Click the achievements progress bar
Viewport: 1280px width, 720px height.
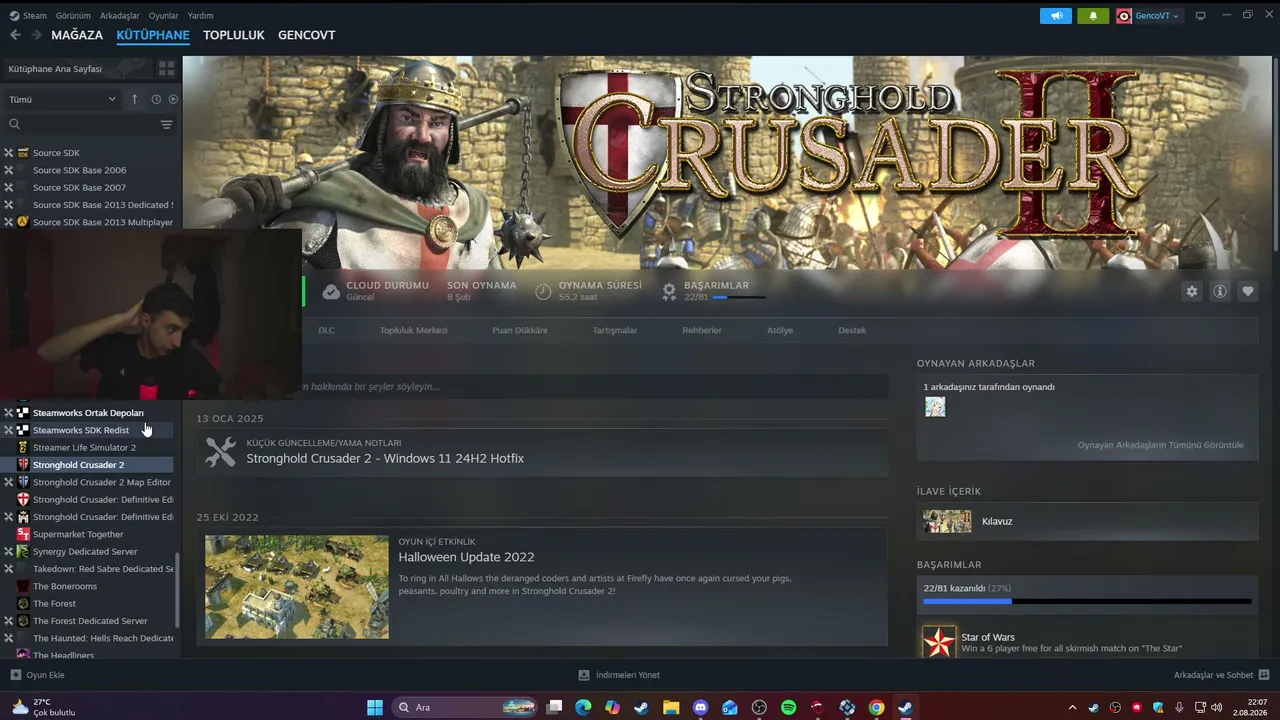1088,602
